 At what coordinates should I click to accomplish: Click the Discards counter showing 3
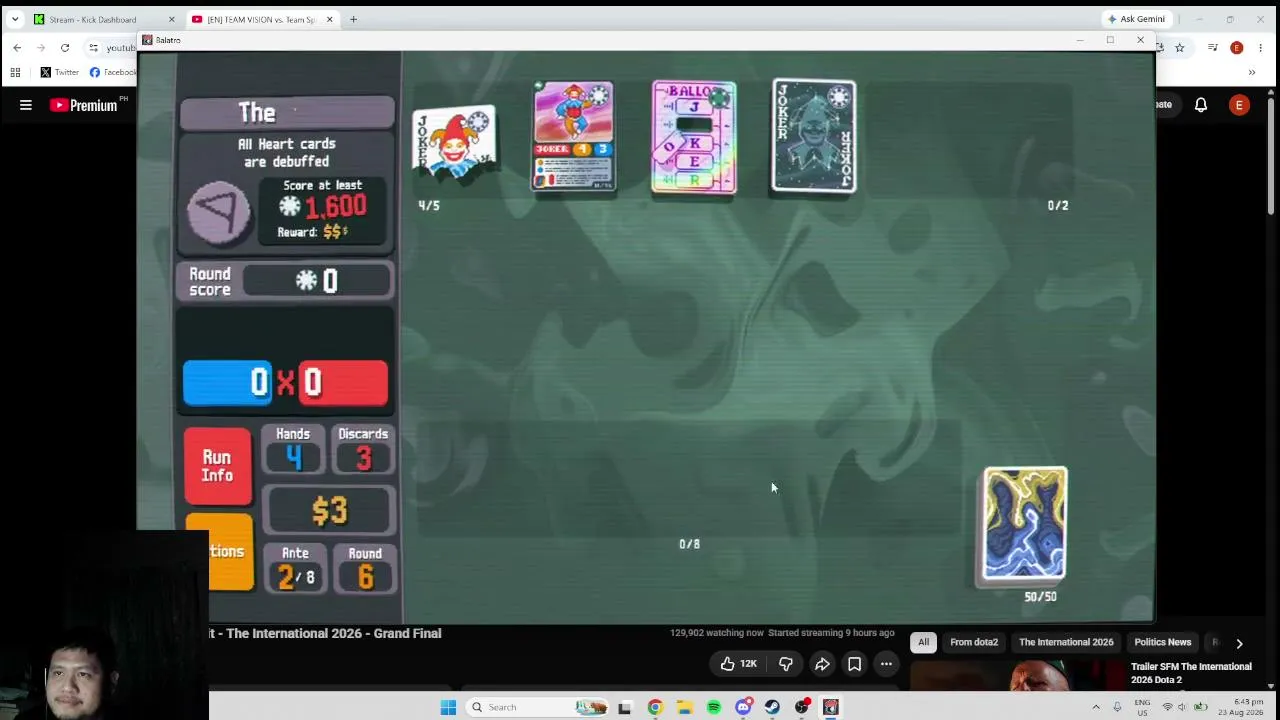click(x=363, y=450)
